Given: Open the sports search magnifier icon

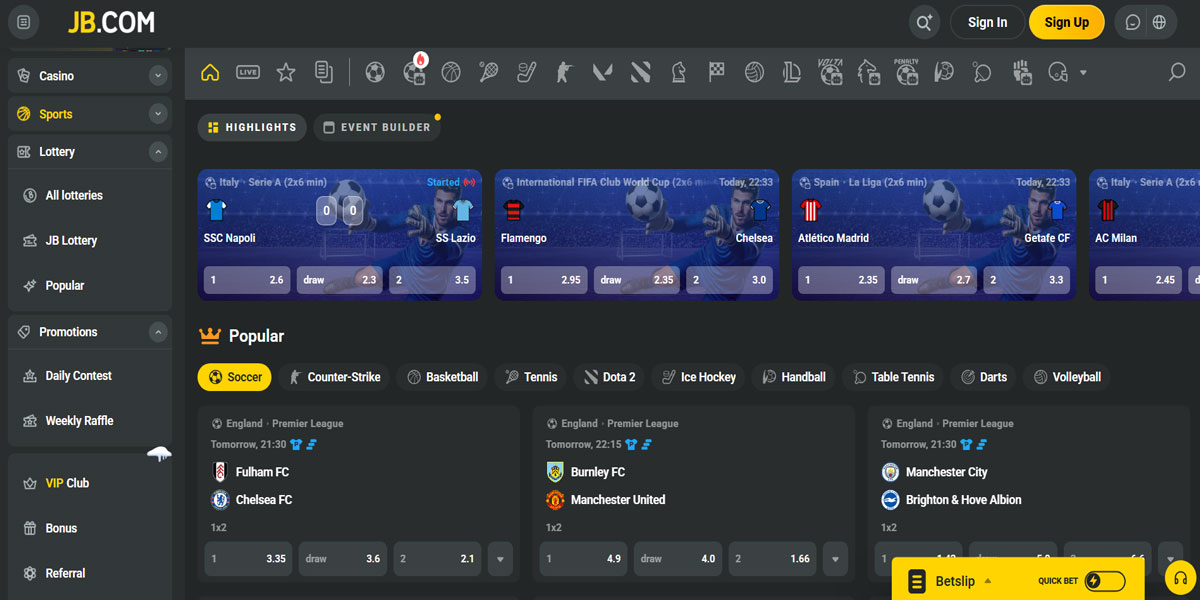Looking at the screenshot, I should [1177, 72].
